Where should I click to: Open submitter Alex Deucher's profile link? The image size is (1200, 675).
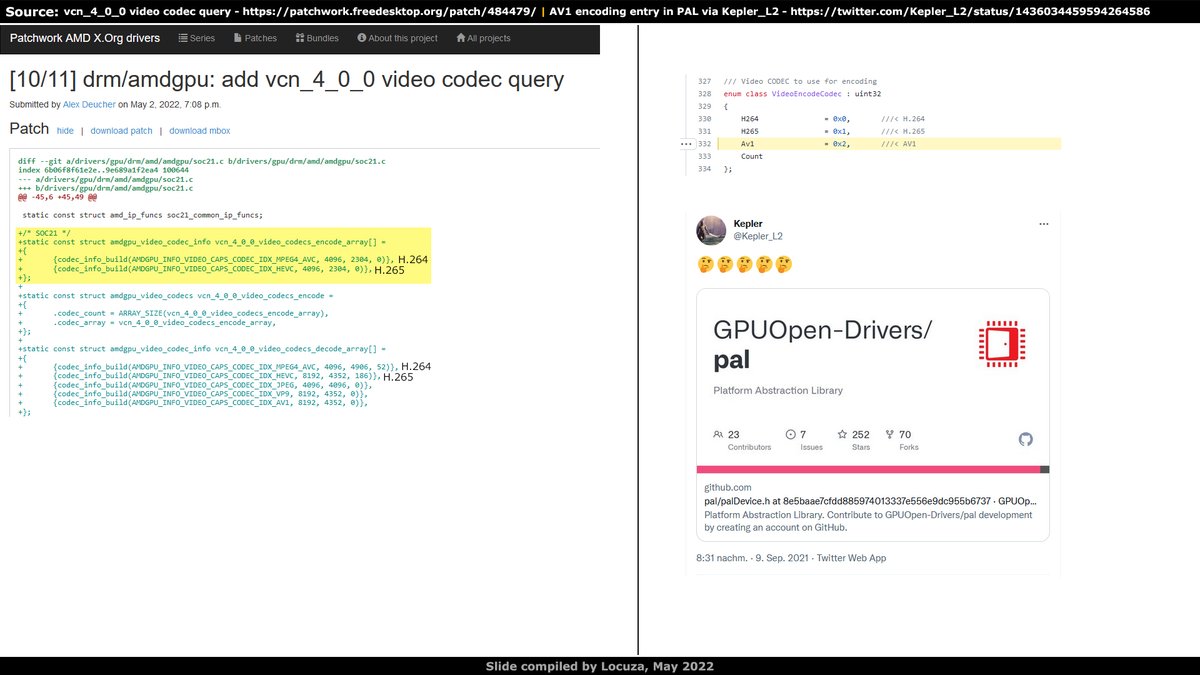click(90, 104)
